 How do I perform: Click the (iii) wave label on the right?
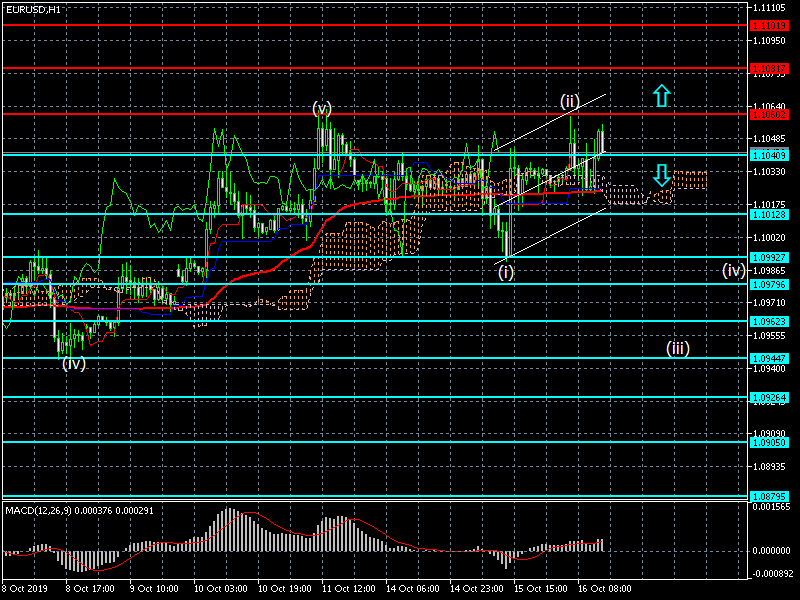coord(678,348)
